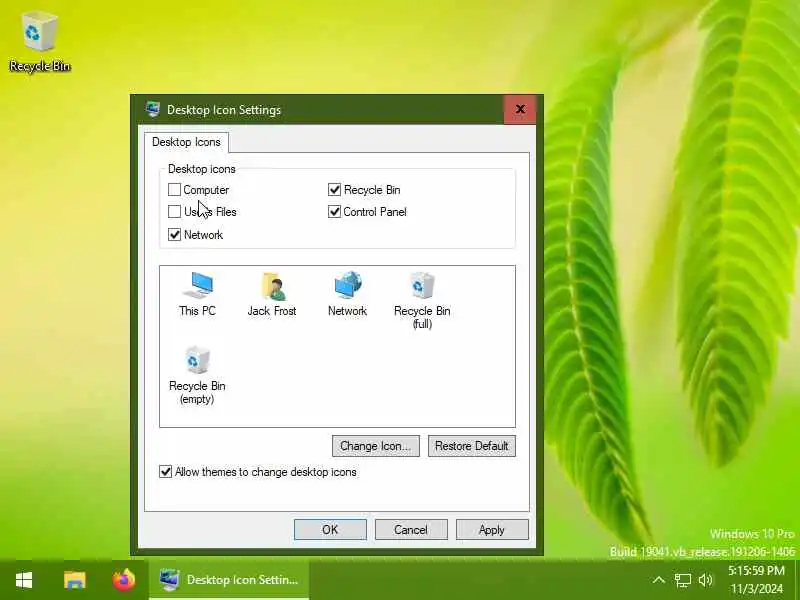
Task: Close the Desktop Icon Settings dialog
Action: click(x=520, y=109)
